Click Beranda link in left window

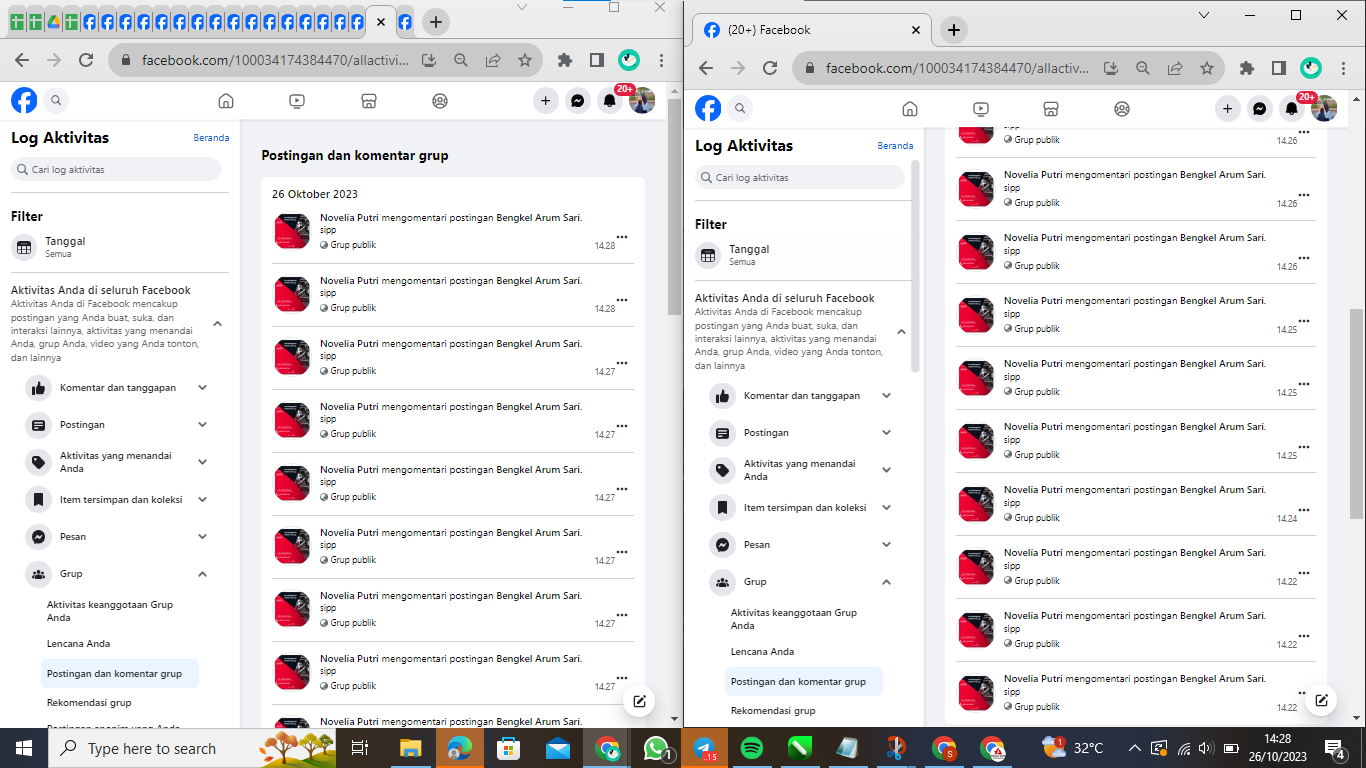click(211, 138)
